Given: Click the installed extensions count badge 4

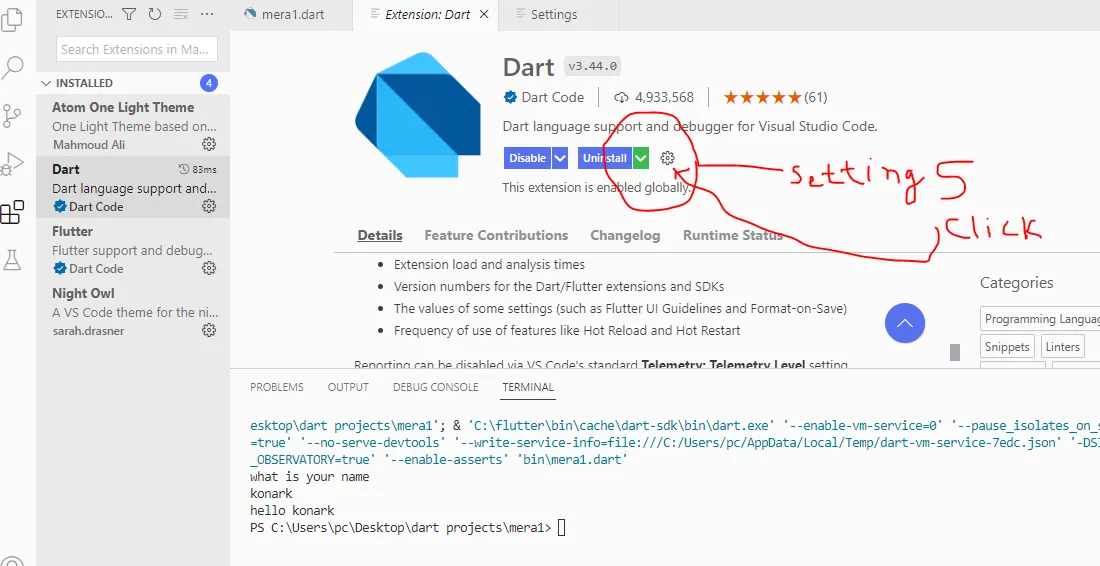Looking at the screenshot, I should 208,83.
